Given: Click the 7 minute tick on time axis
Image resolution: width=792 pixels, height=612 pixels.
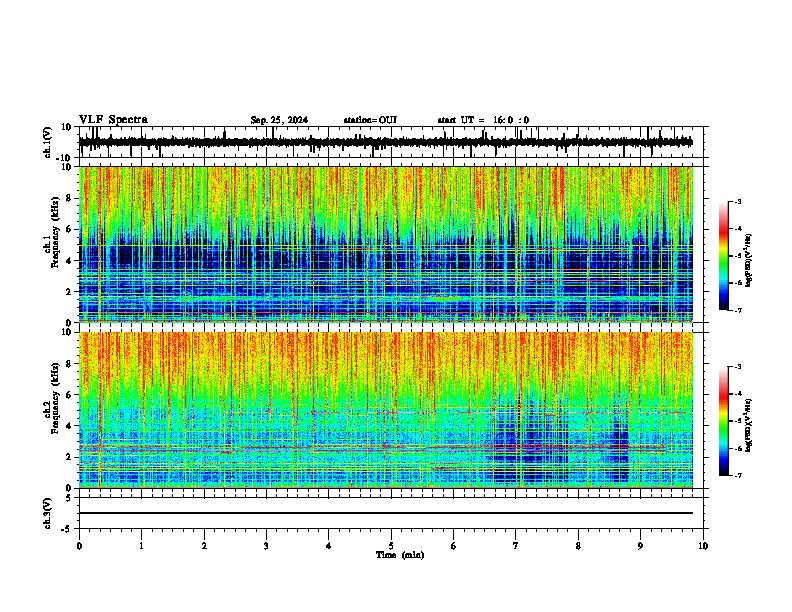Looking at the screenshot, I should pos(516,546).
